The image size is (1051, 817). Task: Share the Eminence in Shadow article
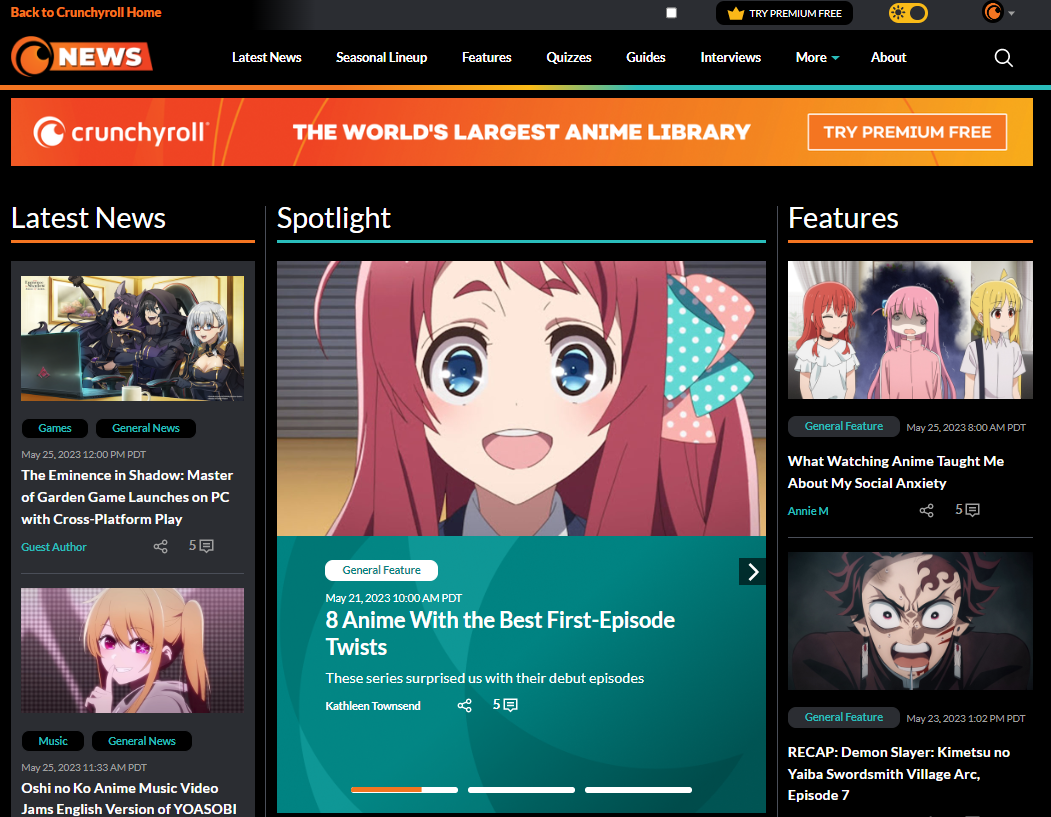160,546
